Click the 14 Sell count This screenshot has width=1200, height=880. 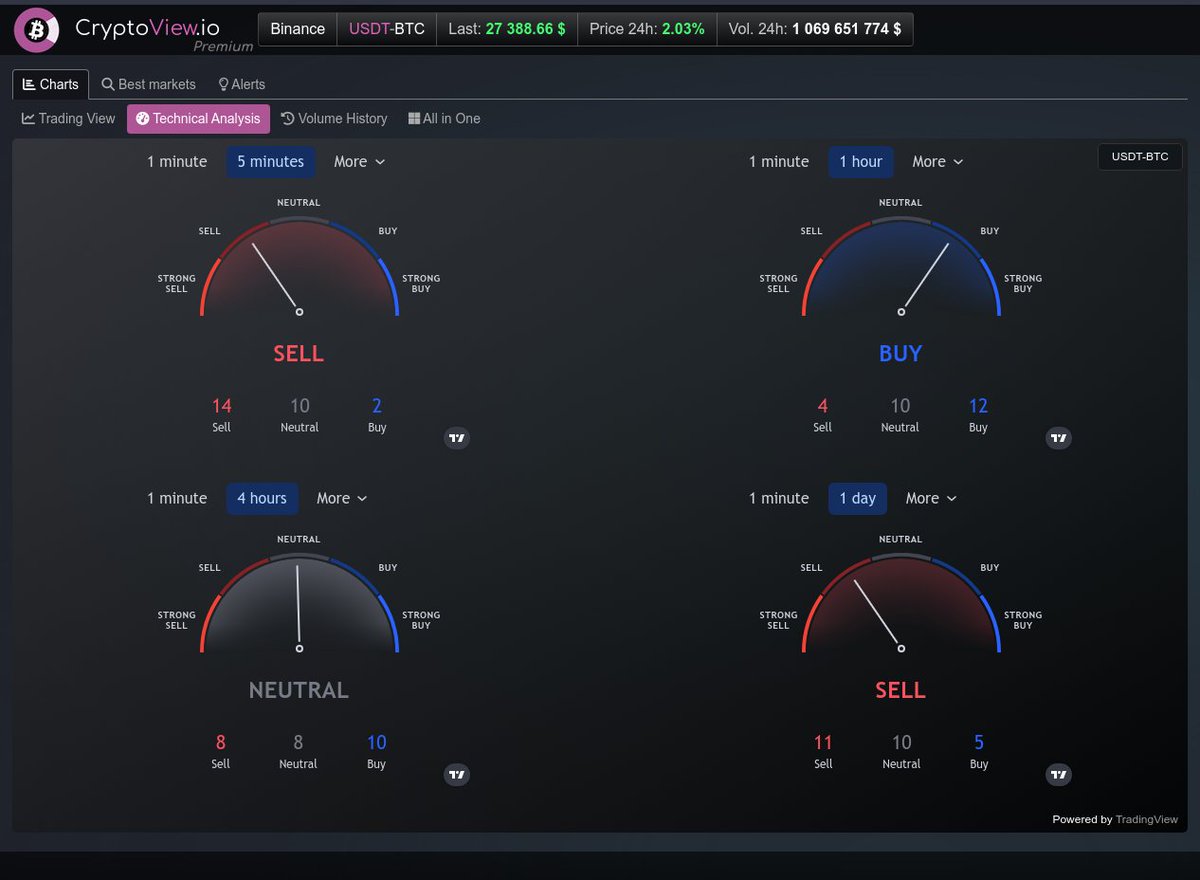click(x=222, y=406)
